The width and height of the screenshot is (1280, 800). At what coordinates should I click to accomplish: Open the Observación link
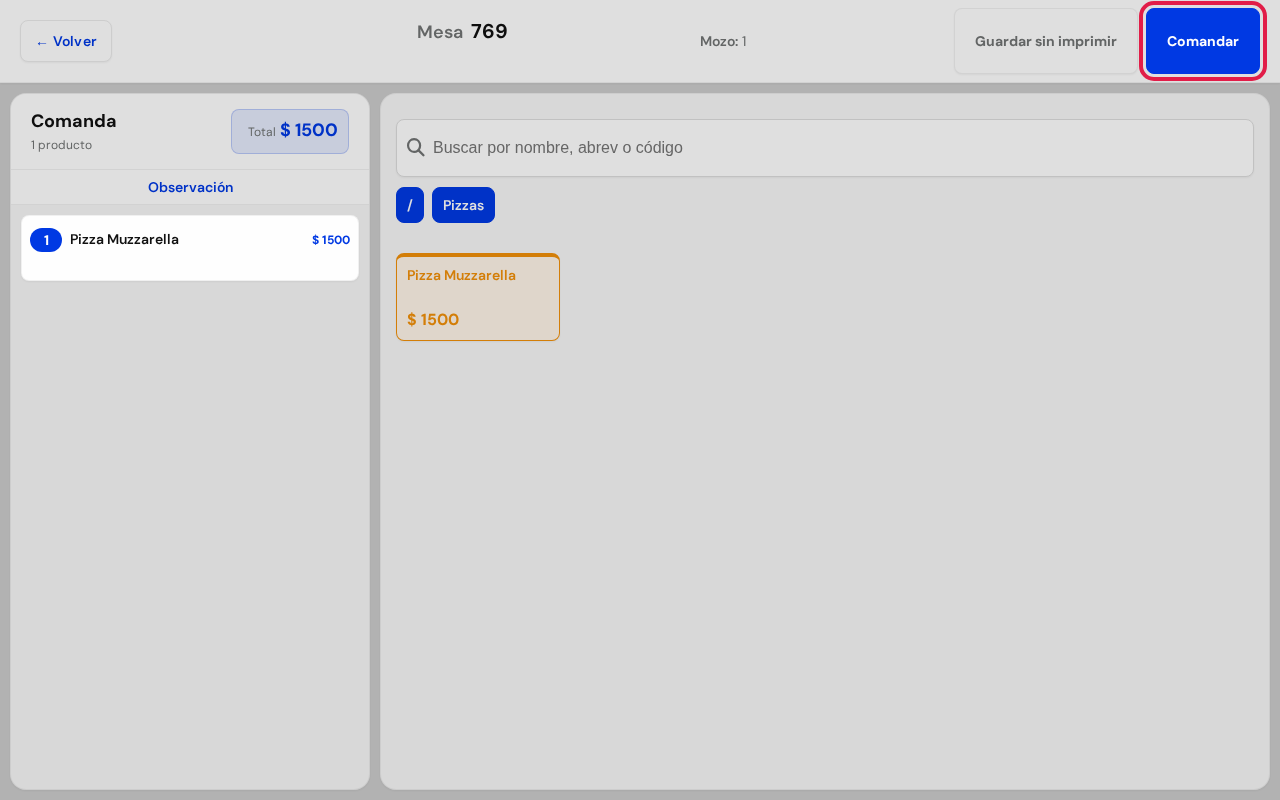click(x=190, y=187)
